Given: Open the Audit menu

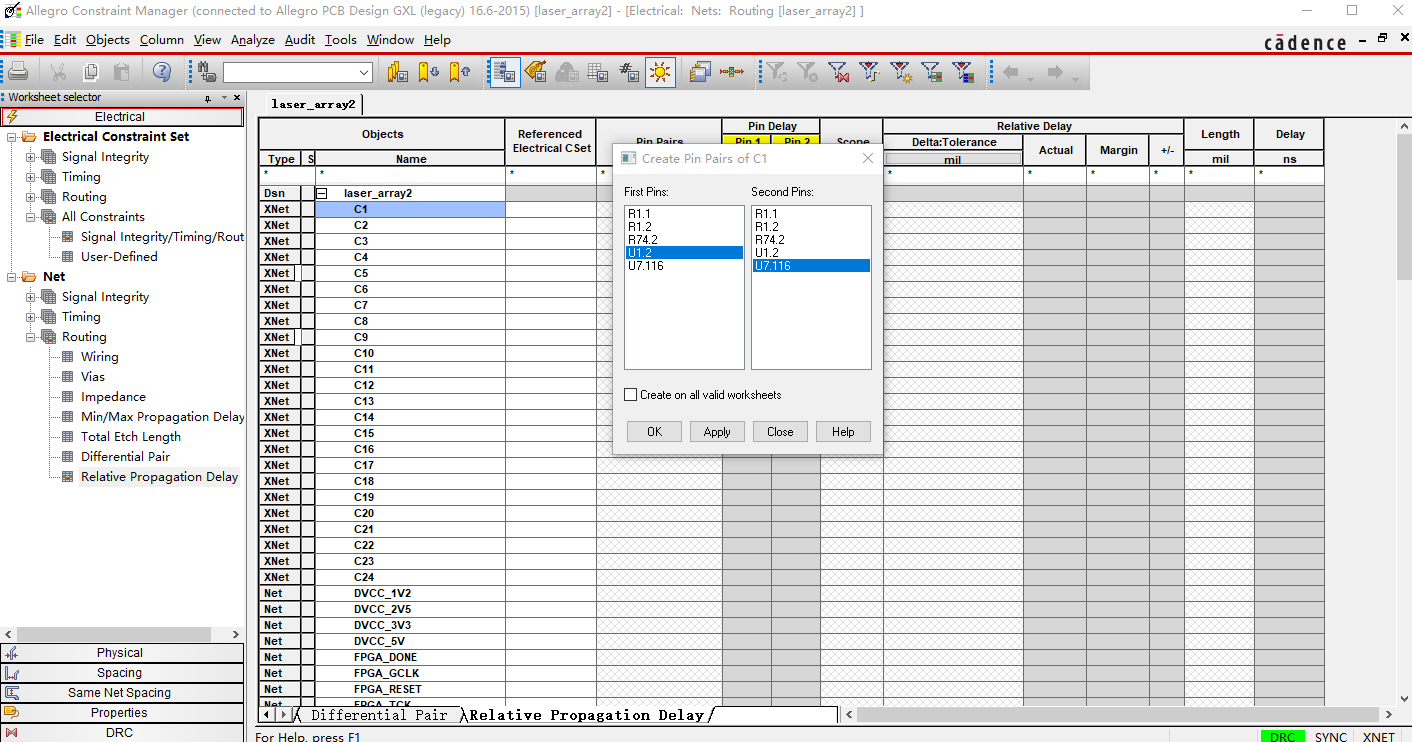Looking at the screenshot, I should tap(300, 40).
